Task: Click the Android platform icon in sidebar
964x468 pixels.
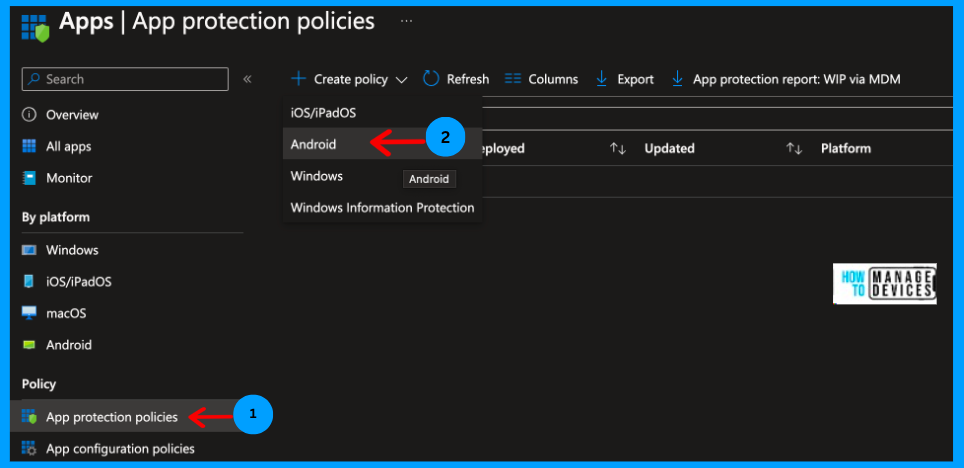Action: pyautogui.click(x=29, y=345)
